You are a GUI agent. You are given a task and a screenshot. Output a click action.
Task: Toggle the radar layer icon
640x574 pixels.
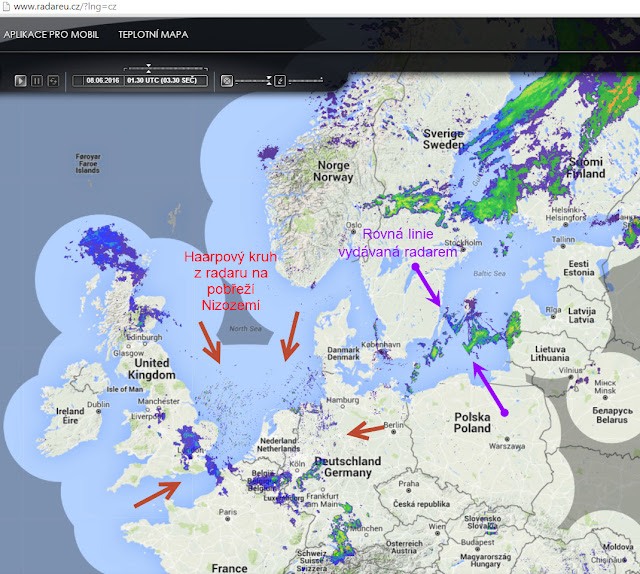click(227, 80)
